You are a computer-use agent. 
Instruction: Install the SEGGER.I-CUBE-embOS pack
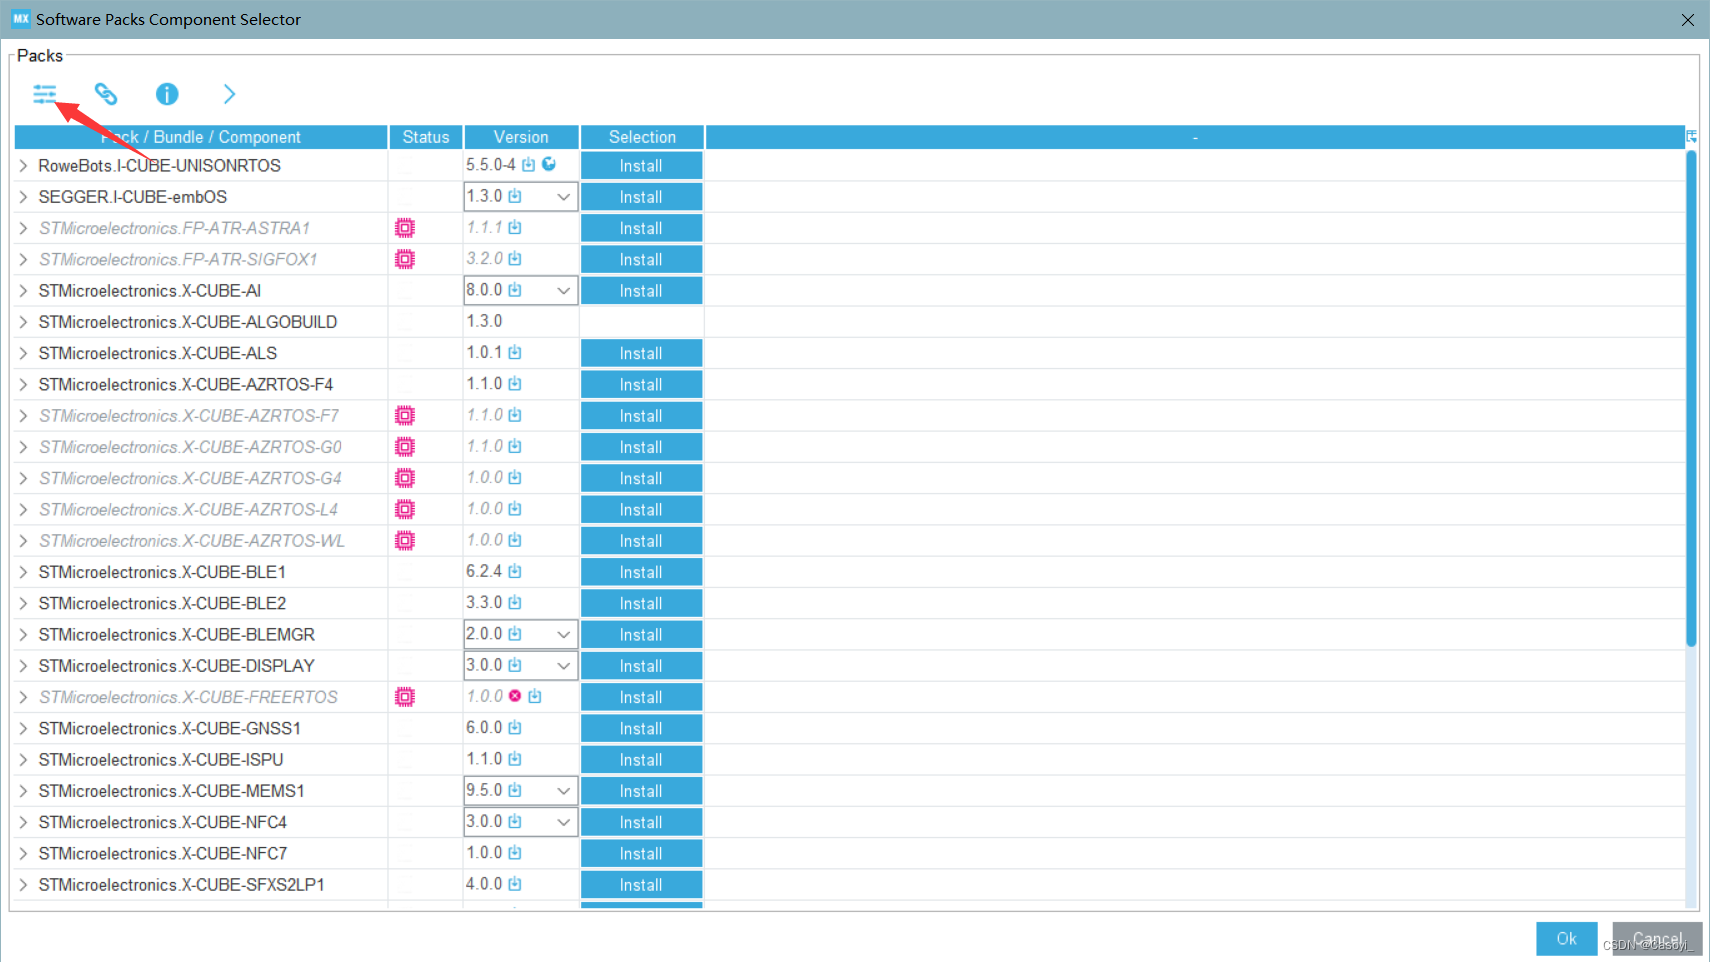click(641, 197)
